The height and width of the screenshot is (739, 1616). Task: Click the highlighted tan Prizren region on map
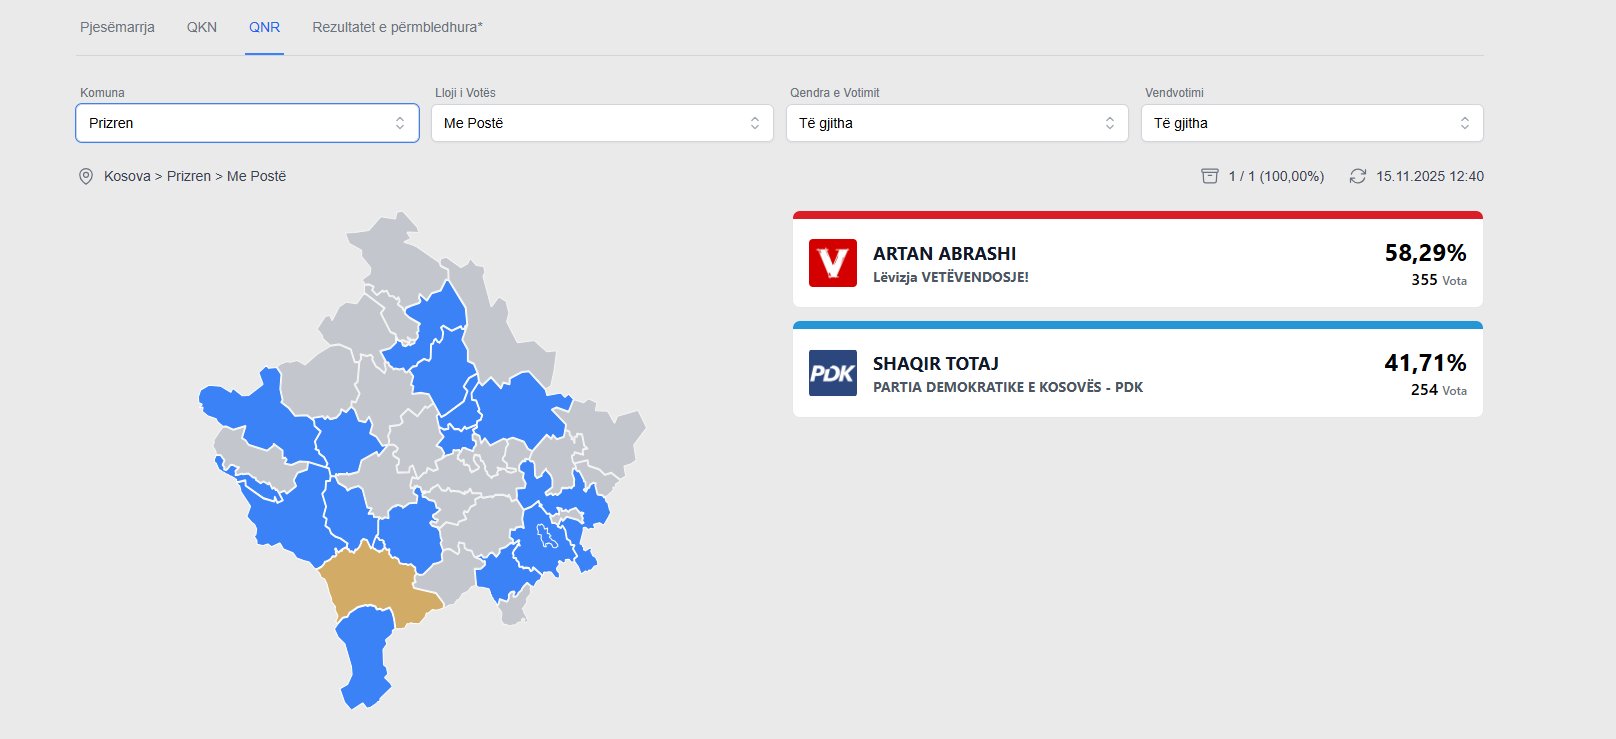tap(370, 585)
